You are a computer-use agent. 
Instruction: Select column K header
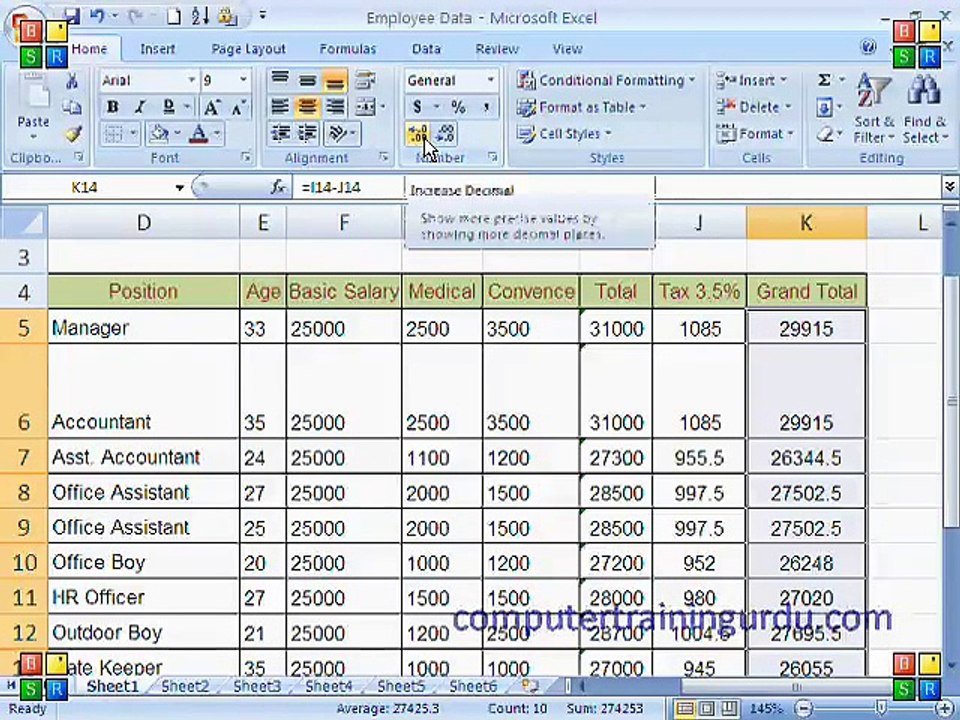(806, 222)
